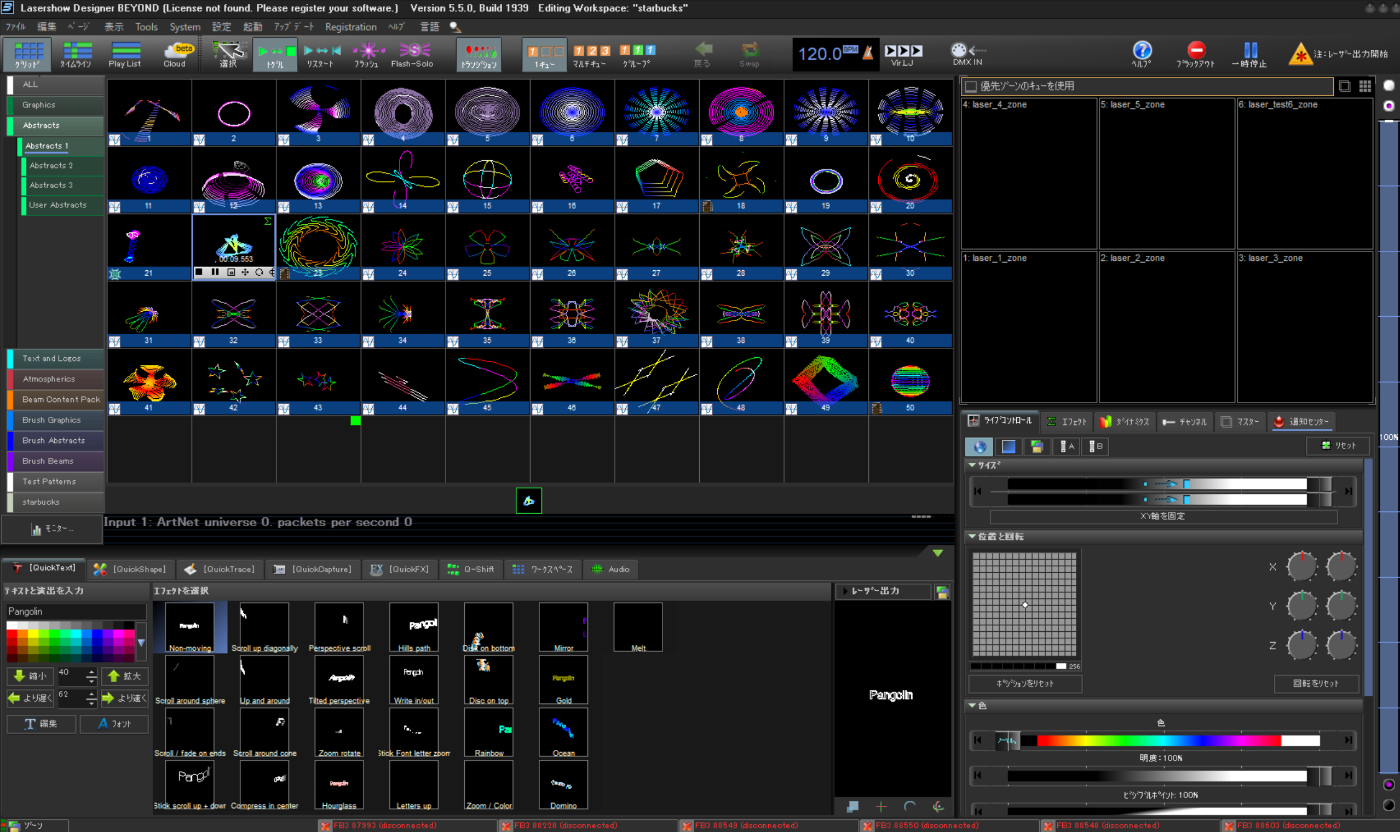Click the DMX IN icon
This screenshot has width=1400, height=832.
coord(966,54)
